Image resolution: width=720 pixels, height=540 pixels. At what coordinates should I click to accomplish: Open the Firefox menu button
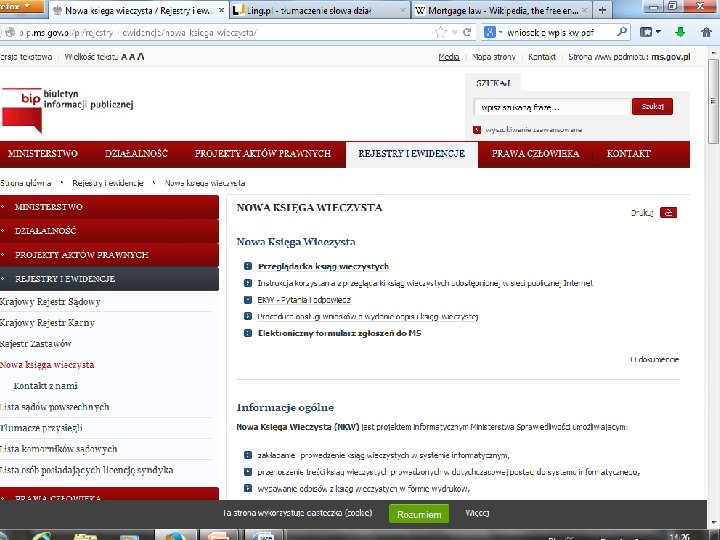click(22, 6)
